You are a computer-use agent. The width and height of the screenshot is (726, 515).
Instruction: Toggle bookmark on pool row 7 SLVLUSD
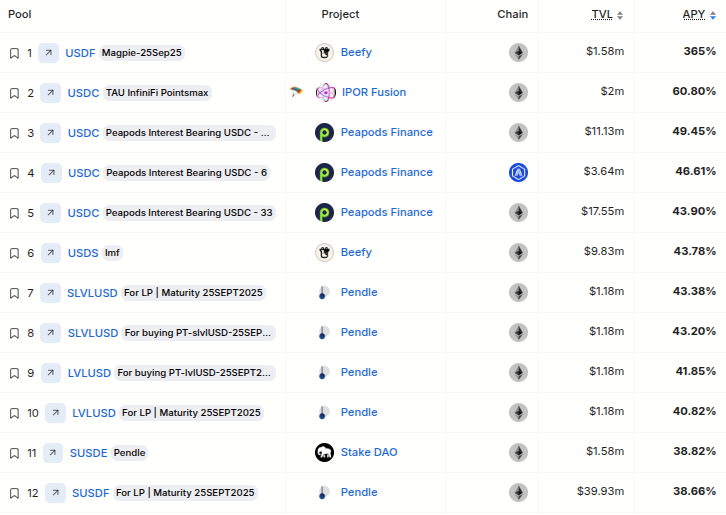click(14, 293)
